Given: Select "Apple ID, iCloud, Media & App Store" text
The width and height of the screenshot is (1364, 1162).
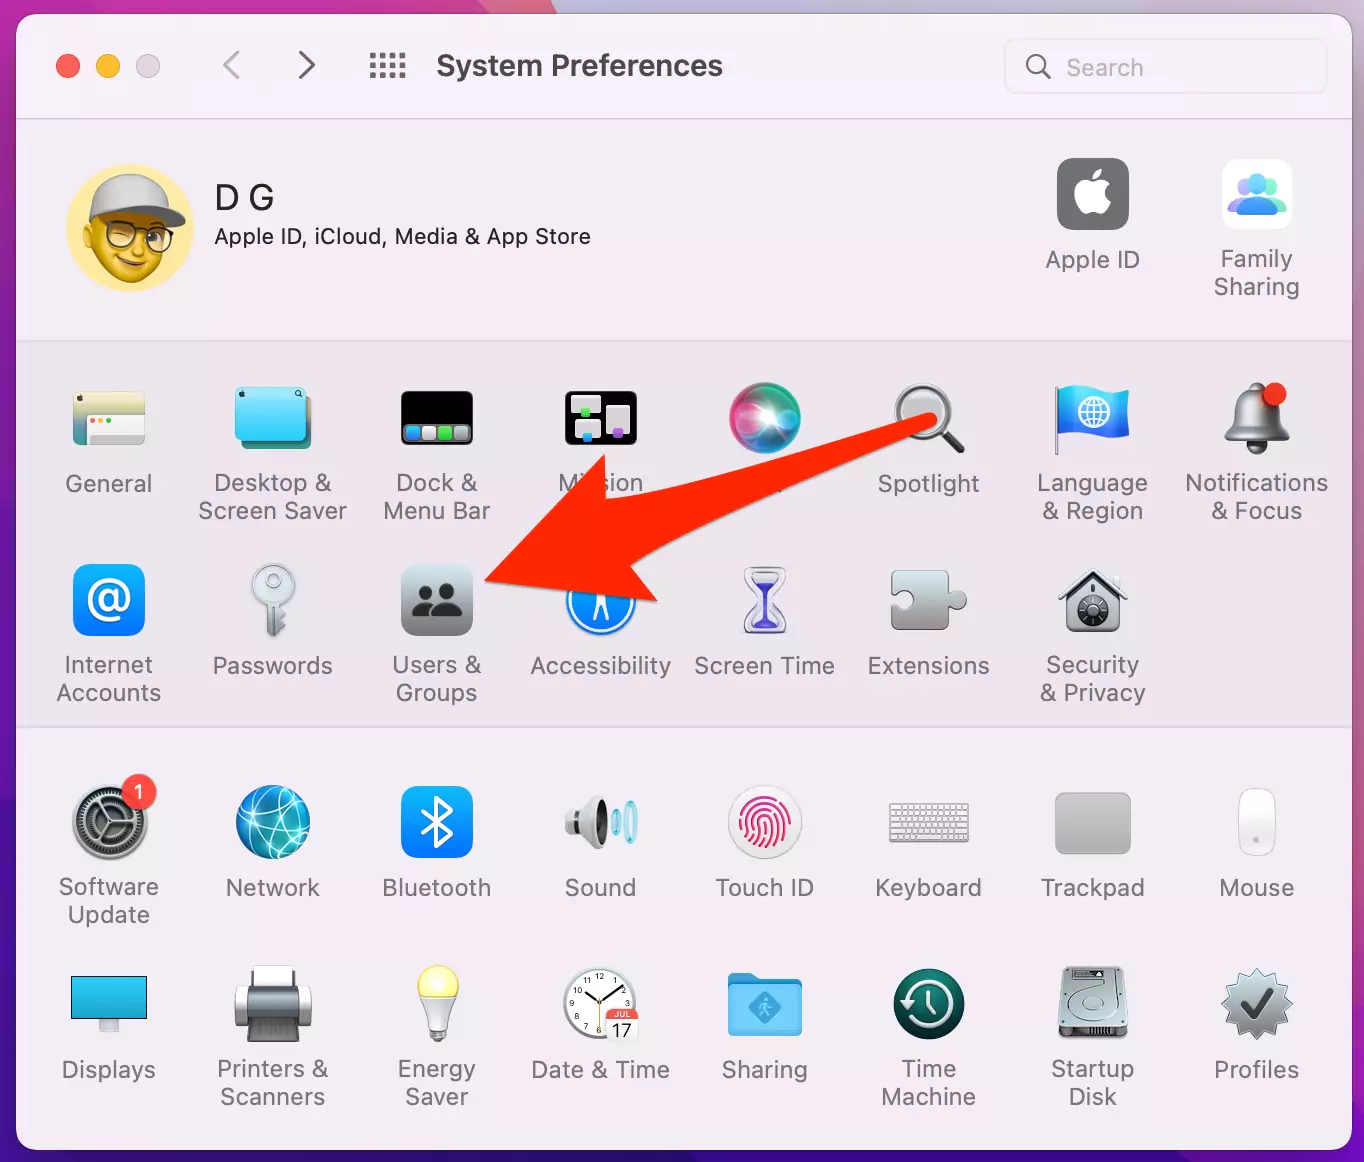Looking at the screenshot, I should tap(403, 237).
